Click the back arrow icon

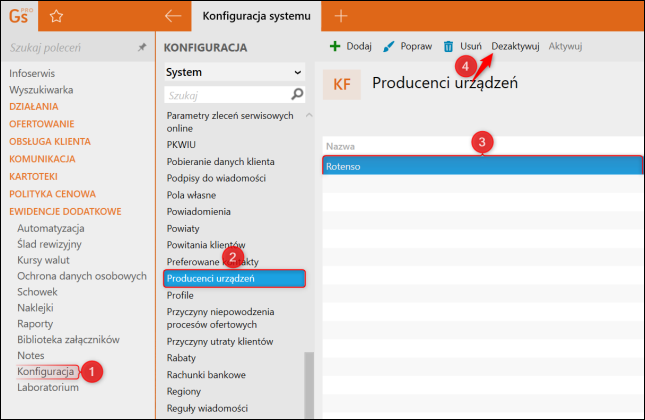point(173,16)
